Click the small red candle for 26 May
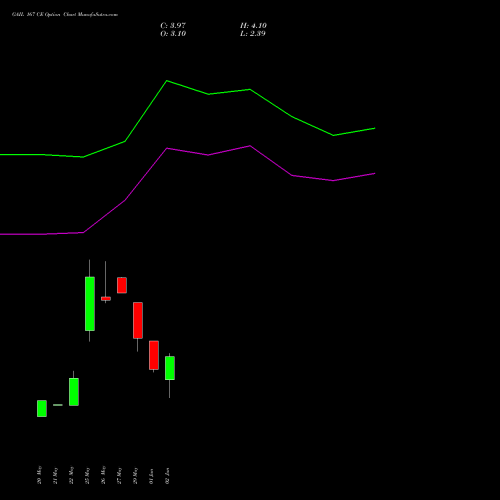500x500 pixels. coord(106,299)
